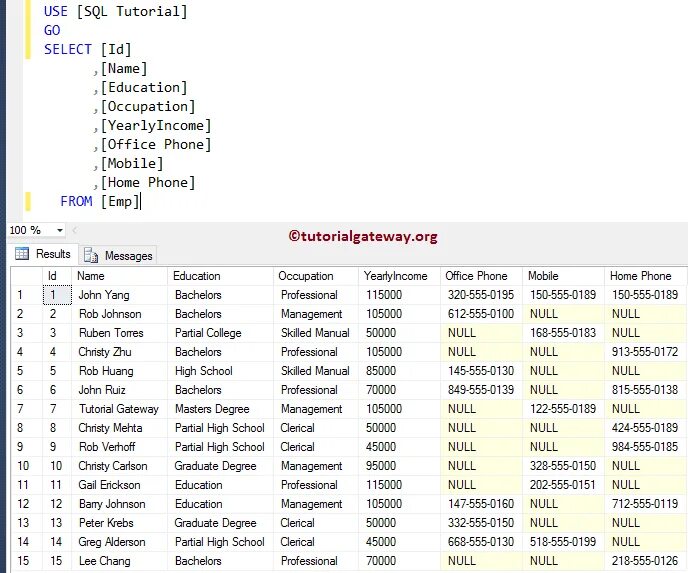Click row header number 15
The width and height of the screenshot is (688, 573).
pos(27,561)
